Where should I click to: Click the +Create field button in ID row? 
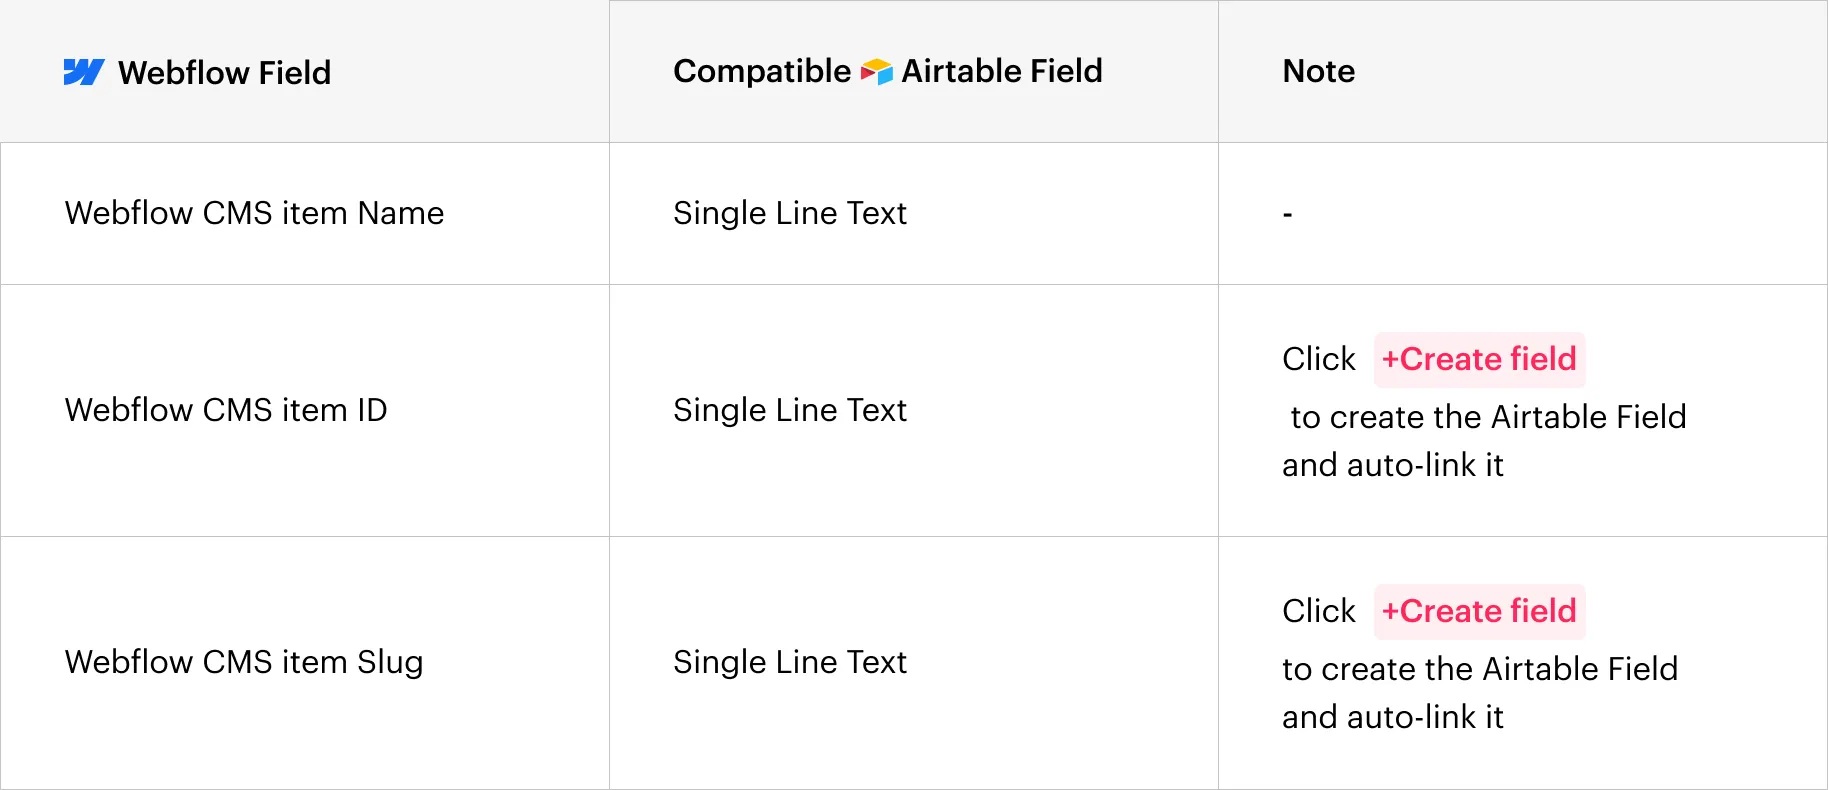pyautogui.click(x=1479, y=360)
